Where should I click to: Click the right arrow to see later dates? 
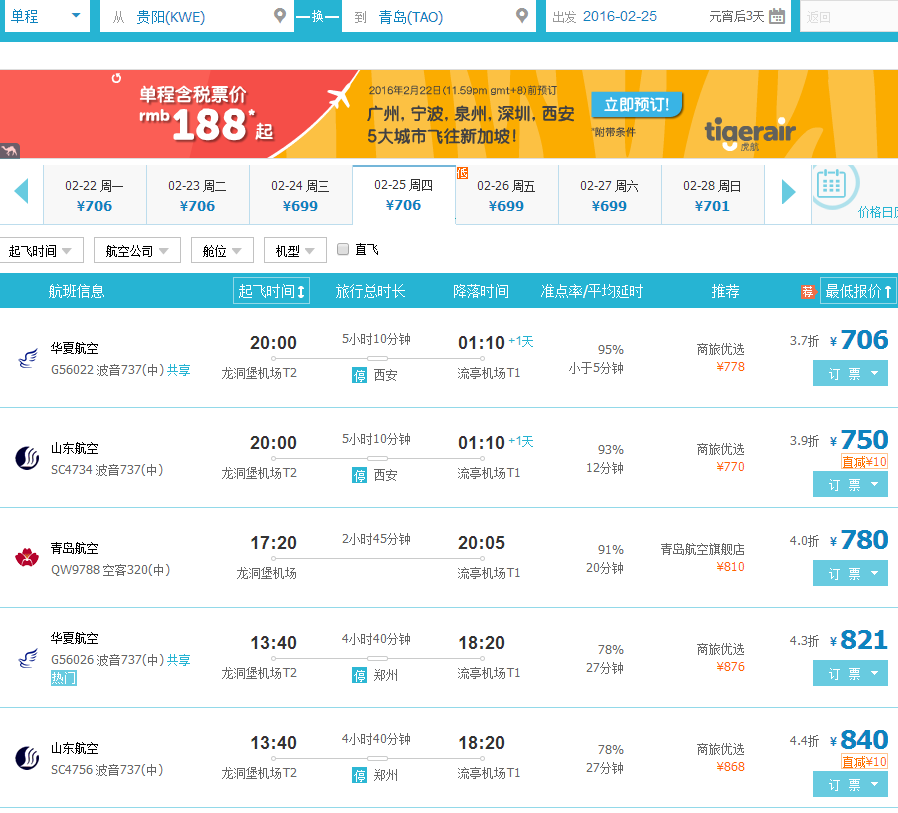coord(789,190)
